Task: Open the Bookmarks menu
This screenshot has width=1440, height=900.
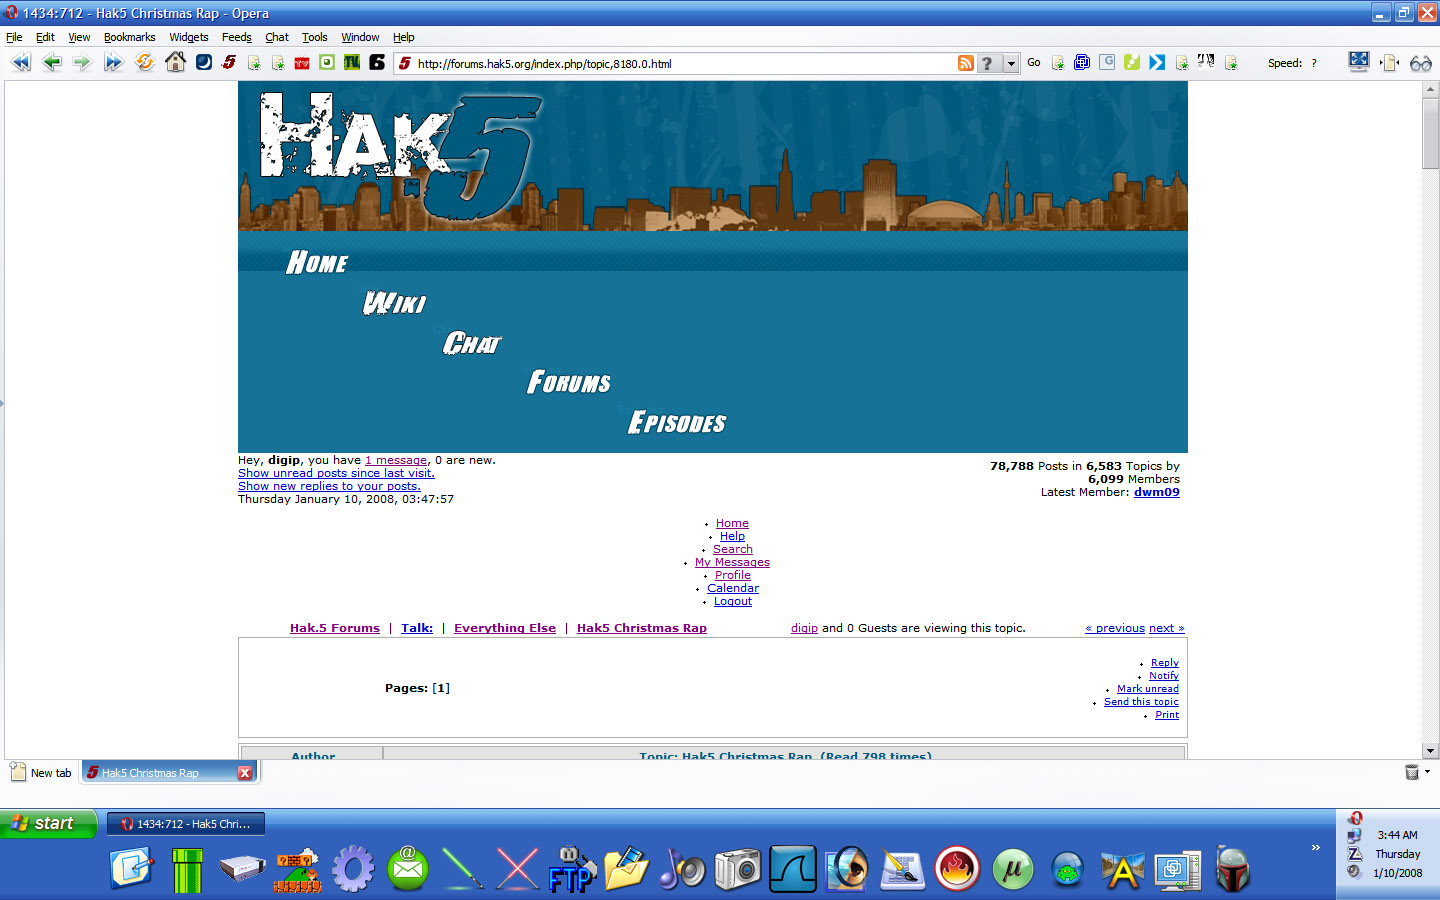Action: (130, 37)
